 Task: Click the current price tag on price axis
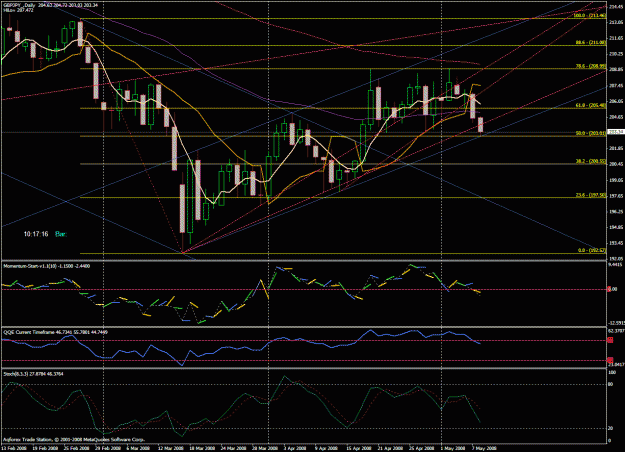pos(617,132)
